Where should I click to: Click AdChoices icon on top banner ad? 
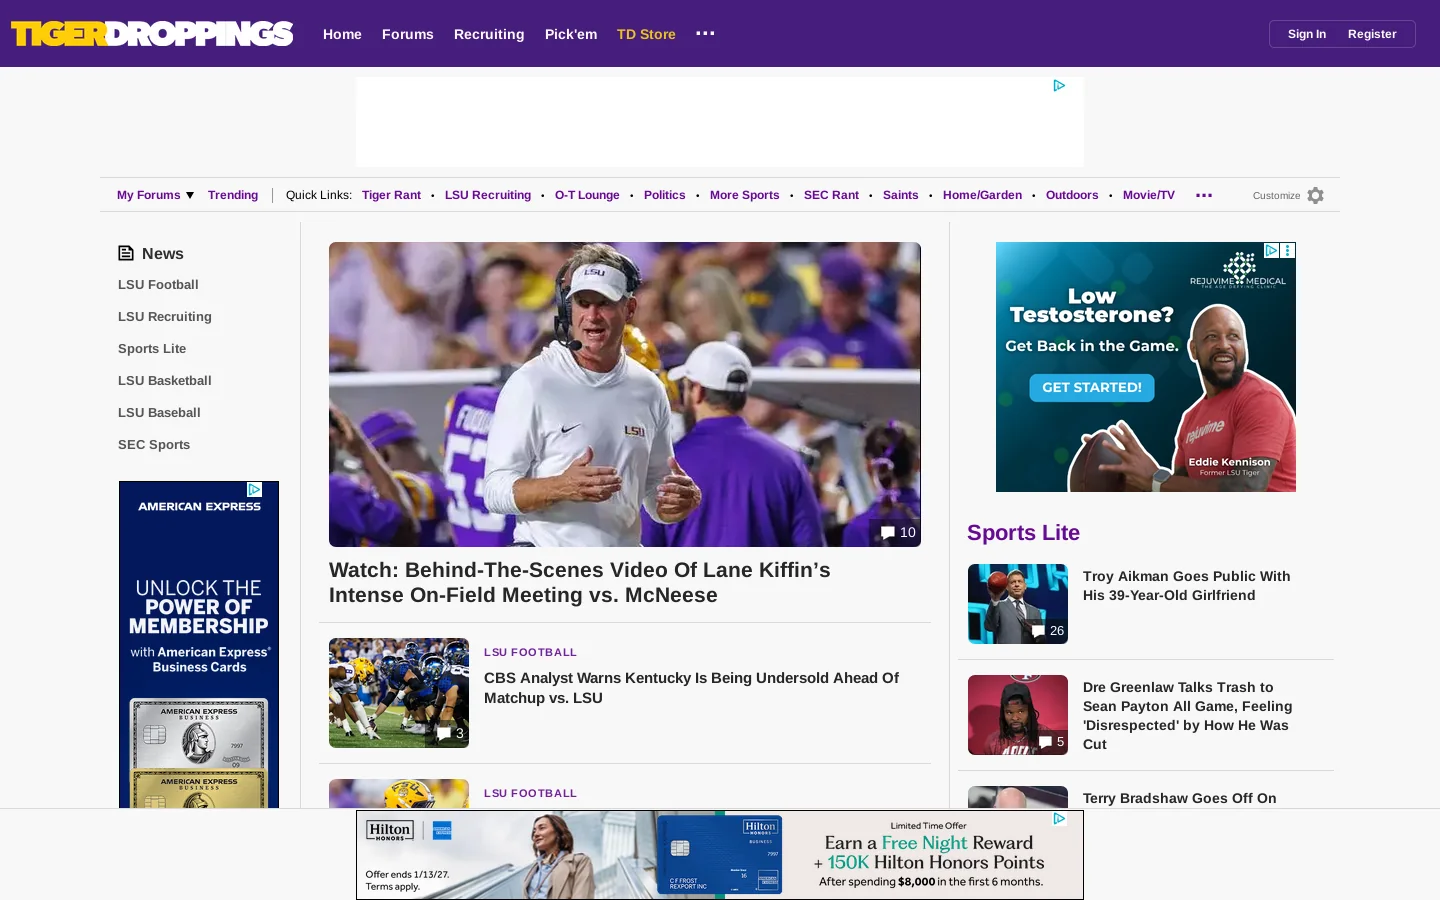click(1059, 86)
